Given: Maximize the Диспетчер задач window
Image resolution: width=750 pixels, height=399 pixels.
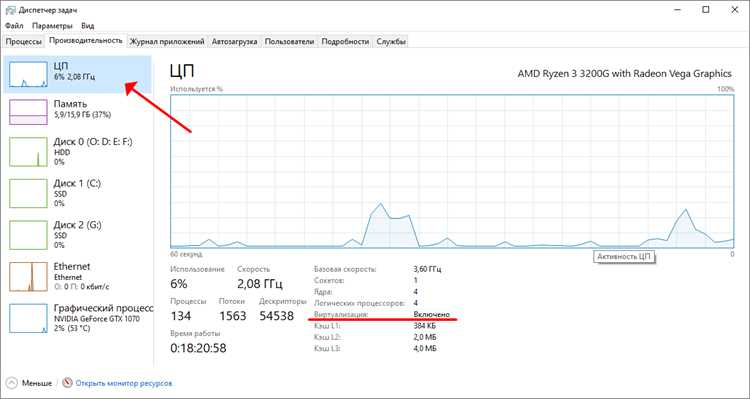Looking at the screenshot, I should pyautogui.click(x=706, y=10).
